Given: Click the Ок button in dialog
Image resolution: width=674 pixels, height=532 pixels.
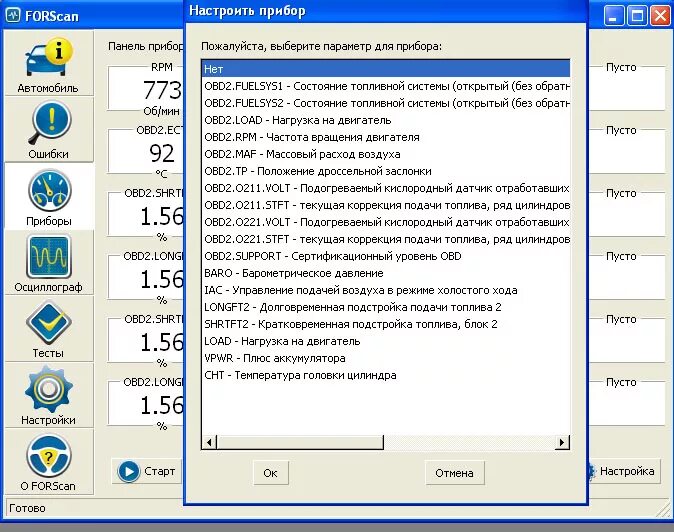Looking at the screenshot, I should tap(270, 473).
